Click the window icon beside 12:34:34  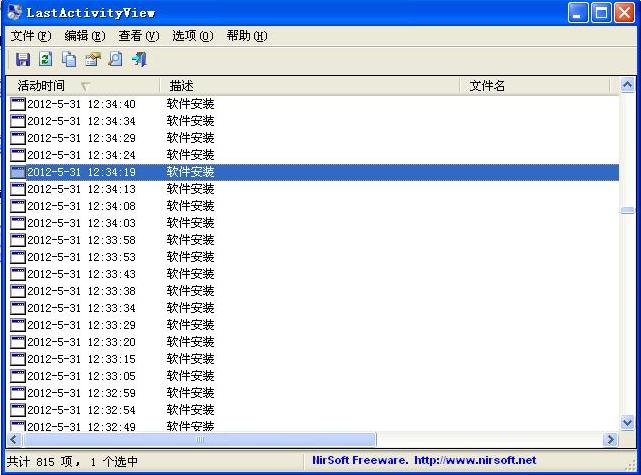click(x=18, y=121)
